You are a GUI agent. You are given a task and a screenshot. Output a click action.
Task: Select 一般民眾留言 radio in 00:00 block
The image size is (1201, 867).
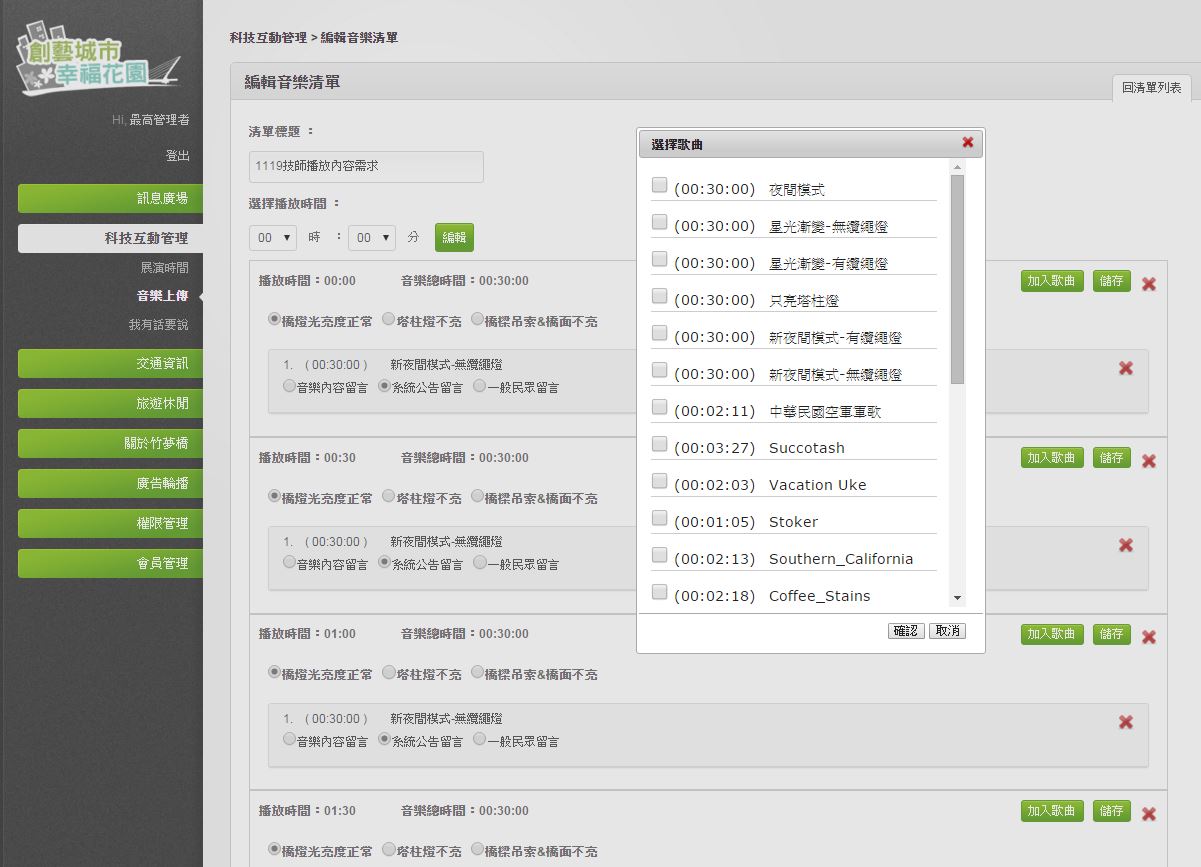point(480,386)
